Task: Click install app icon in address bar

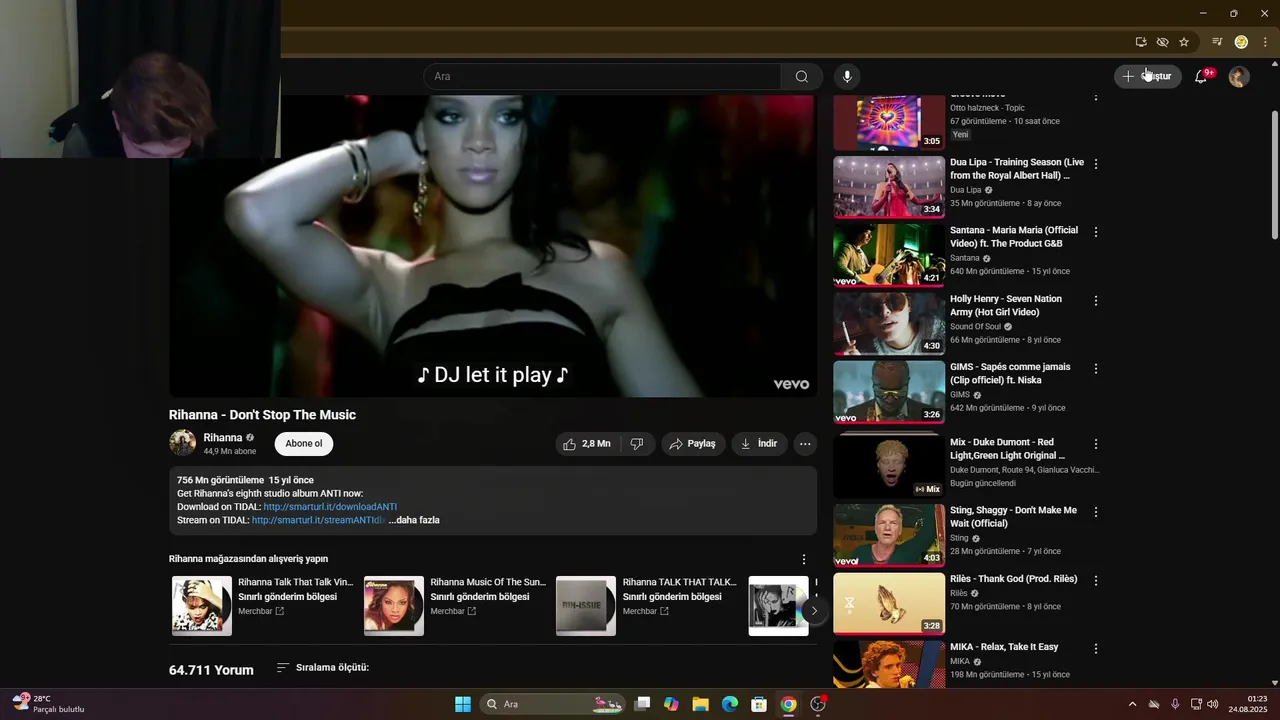Action: (1141, 42)
